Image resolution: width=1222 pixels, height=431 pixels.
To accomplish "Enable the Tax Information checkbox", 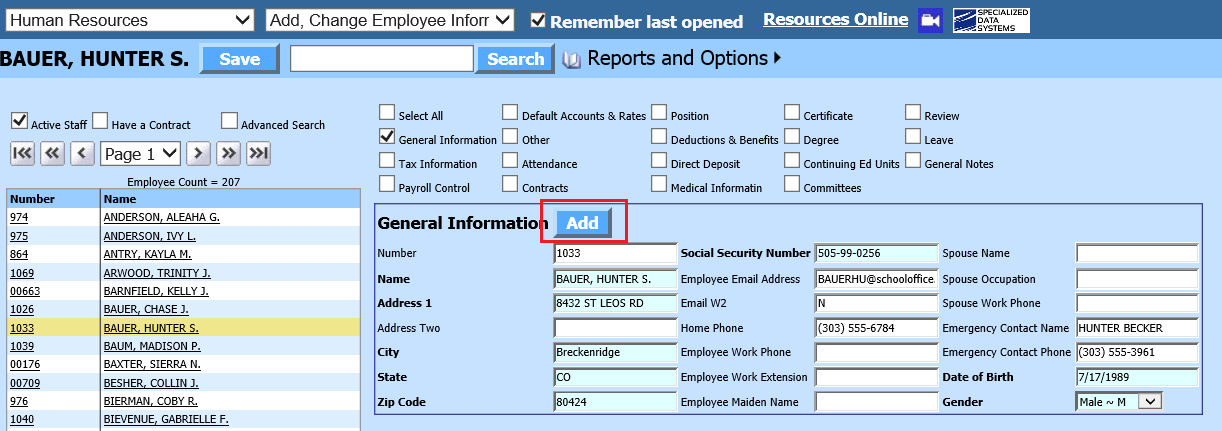I will tap(387, 160).
